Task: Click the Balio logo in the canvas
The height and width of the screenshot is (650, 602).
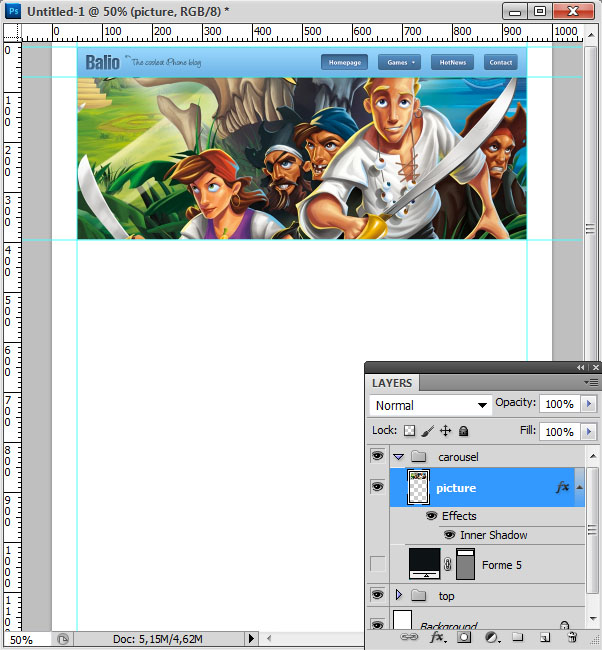Action: [x=102, y=63]
